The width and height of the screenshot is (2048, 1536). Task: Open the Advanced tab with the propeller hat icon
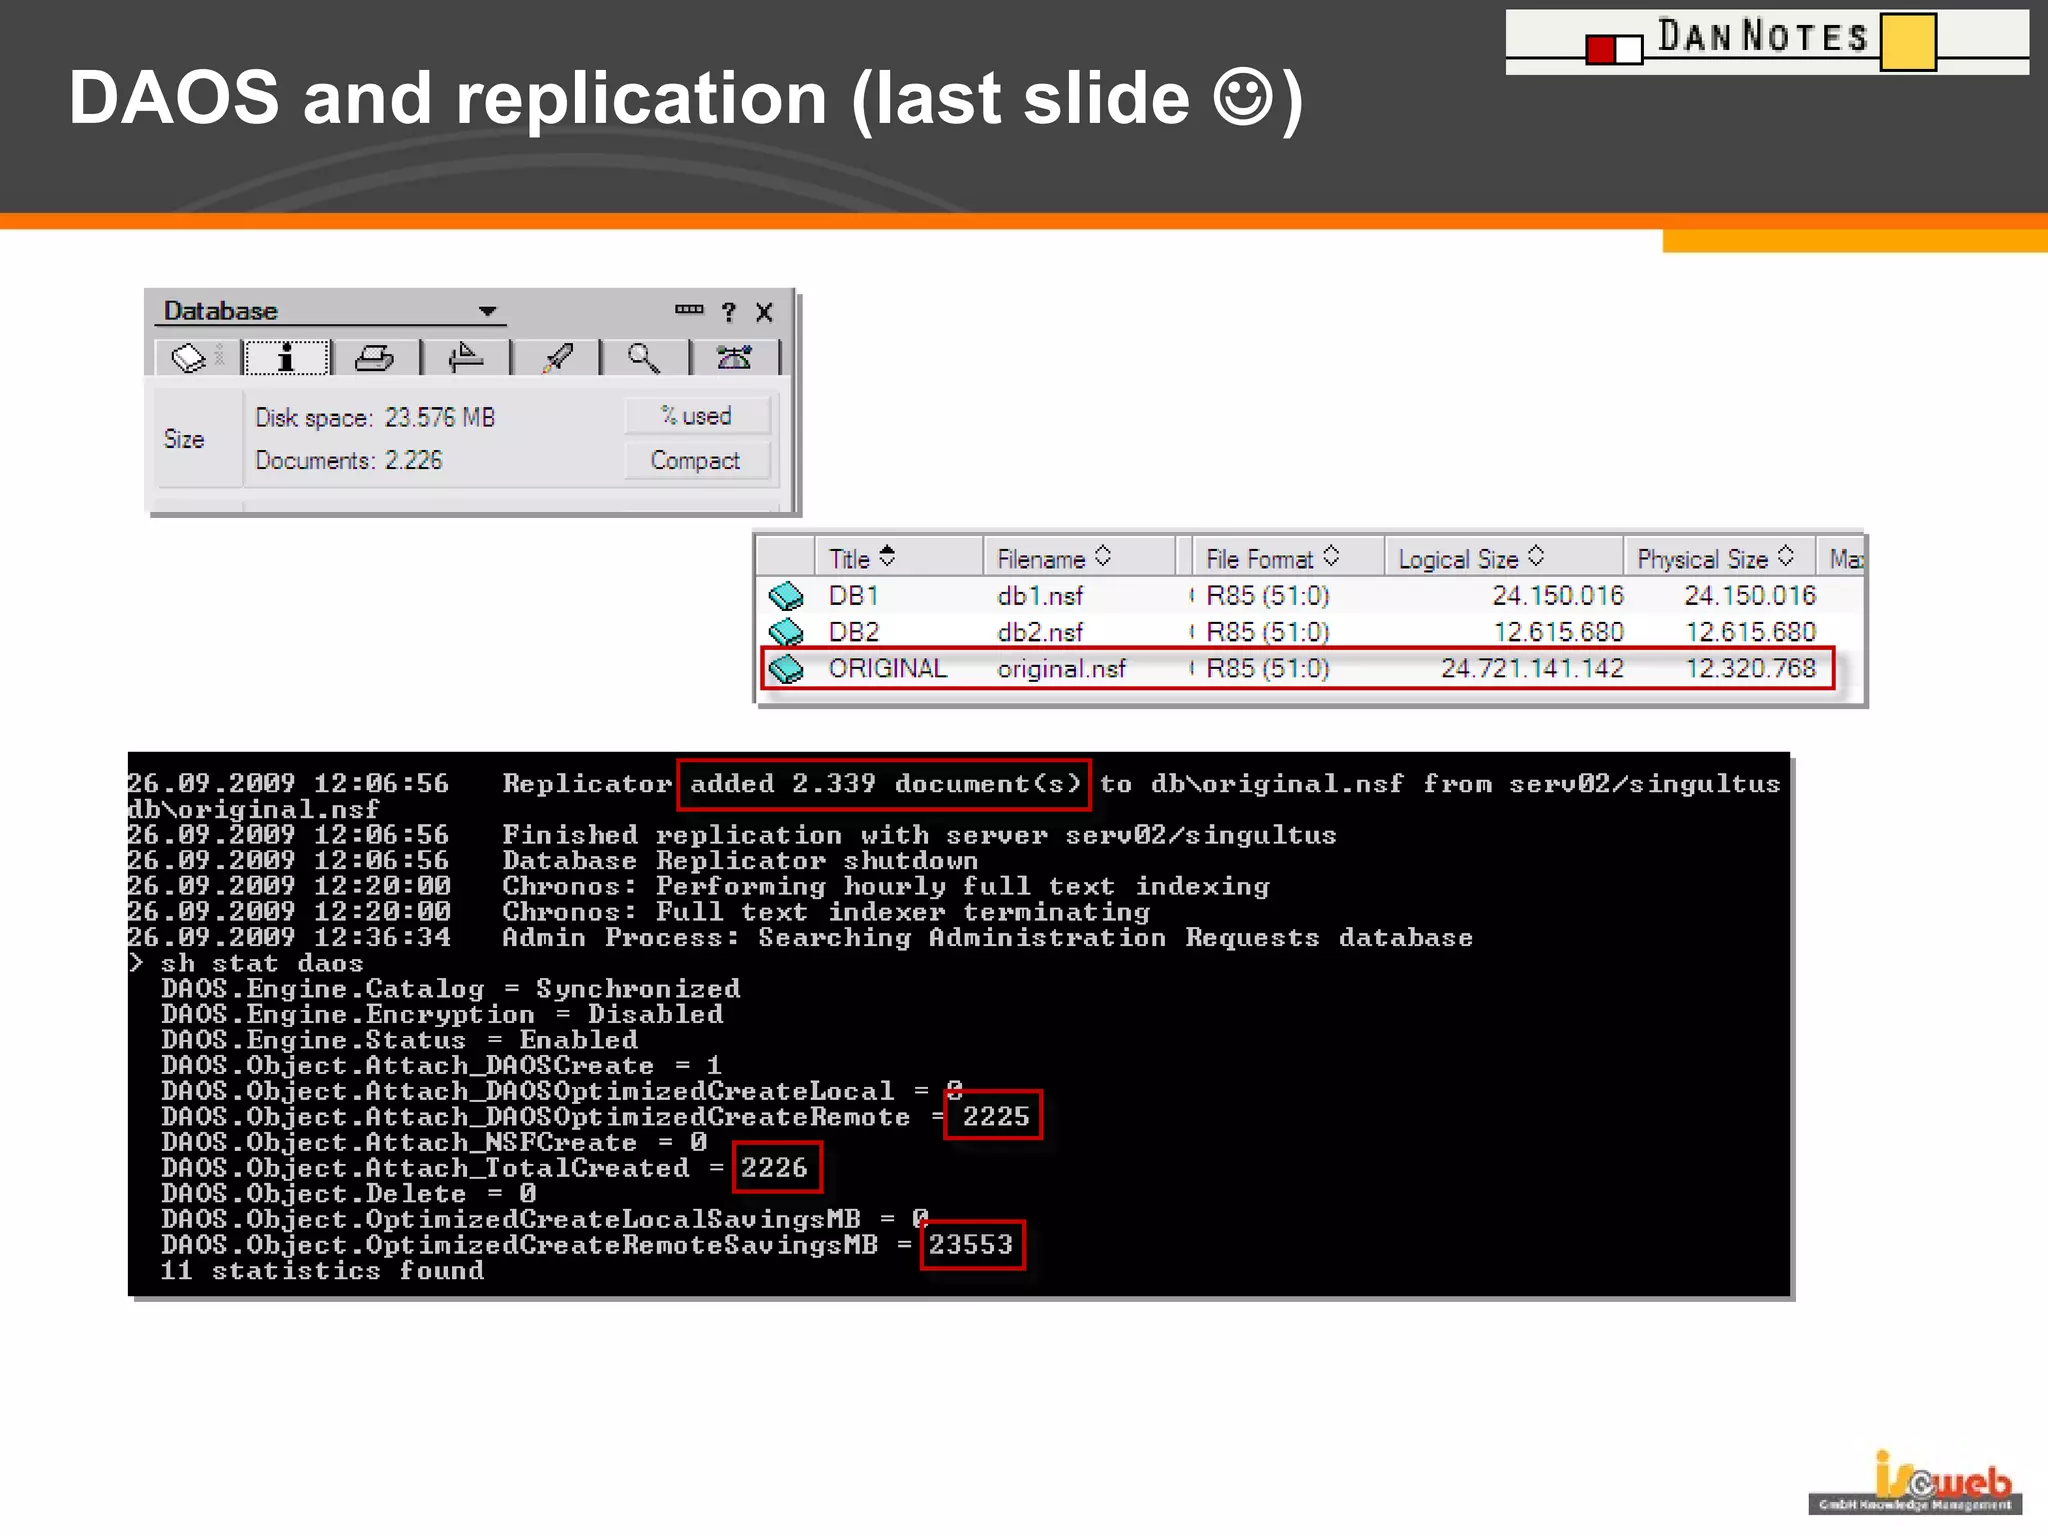pos(734,357)
